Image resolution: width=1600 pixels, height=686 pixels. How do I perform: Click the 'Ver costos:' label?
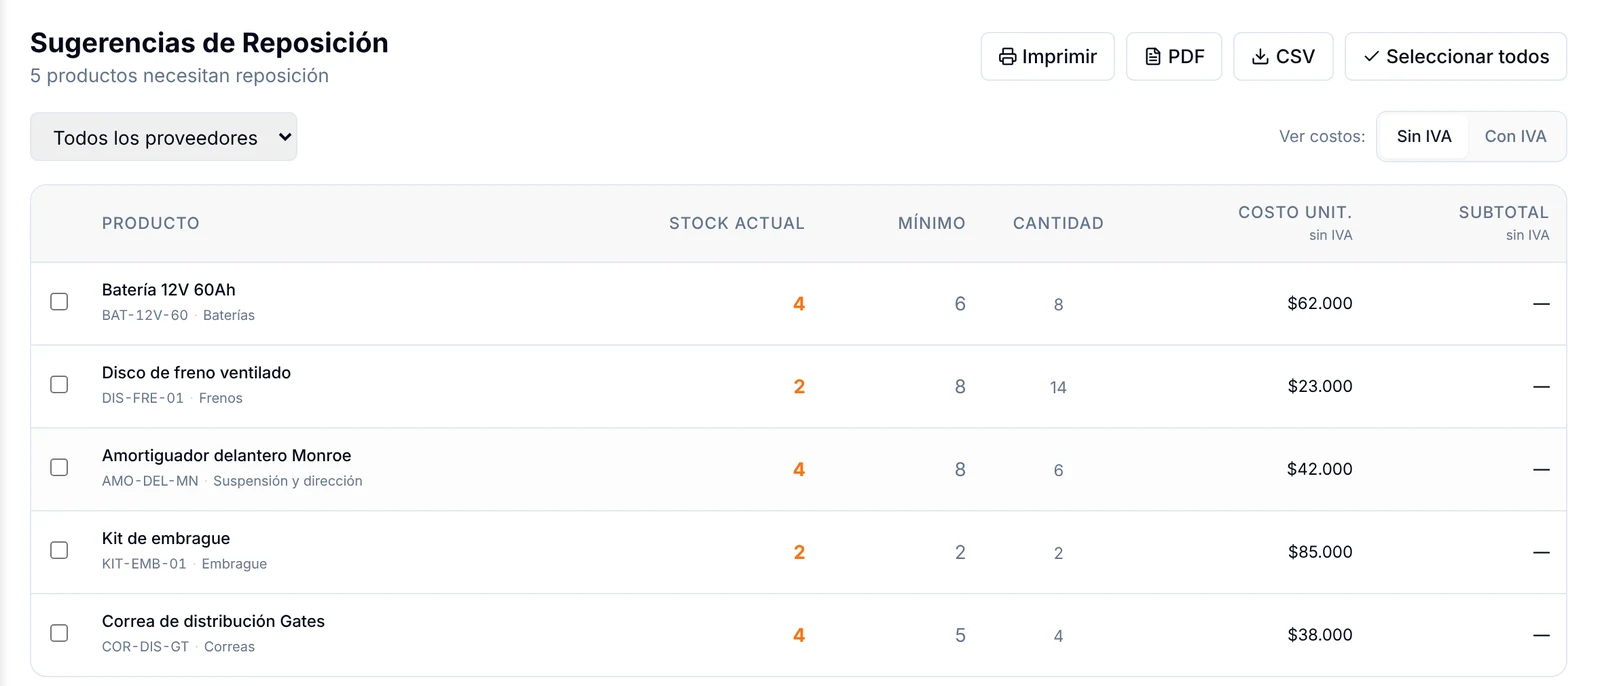tap(1322, 136)
